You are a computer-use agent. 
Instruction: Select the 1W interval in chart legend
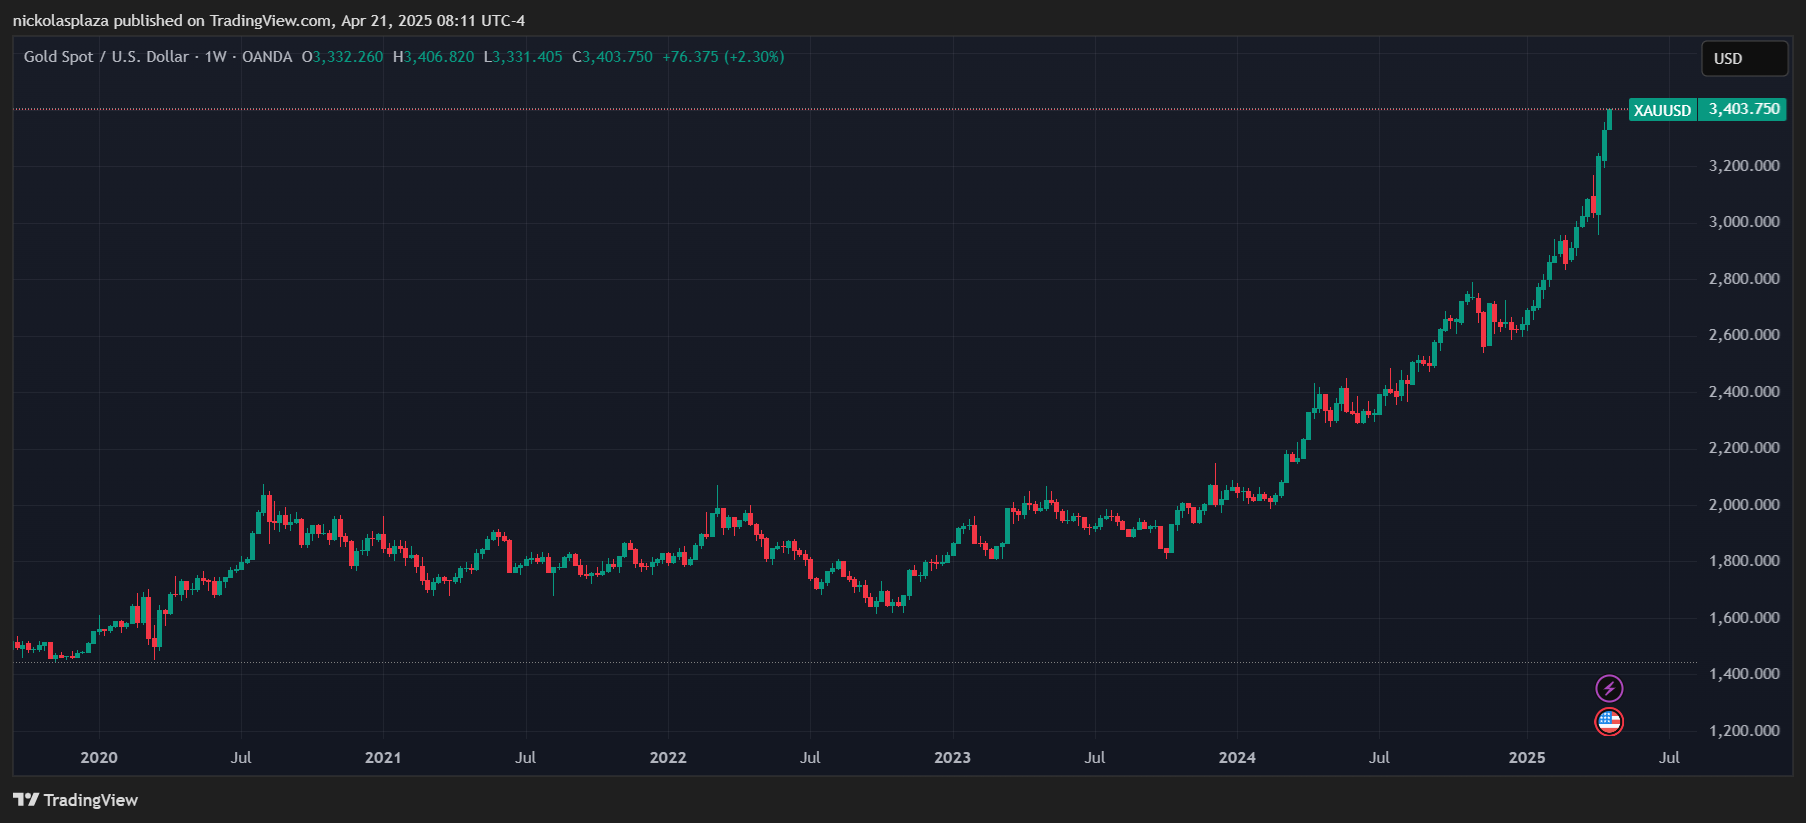click(215, 57)
